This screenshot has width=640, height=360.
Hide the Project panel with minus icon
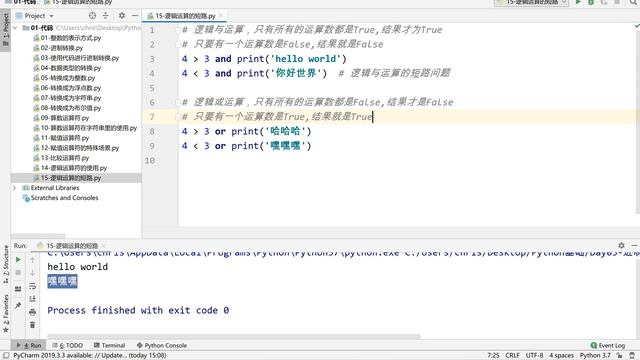coord(135,16)
